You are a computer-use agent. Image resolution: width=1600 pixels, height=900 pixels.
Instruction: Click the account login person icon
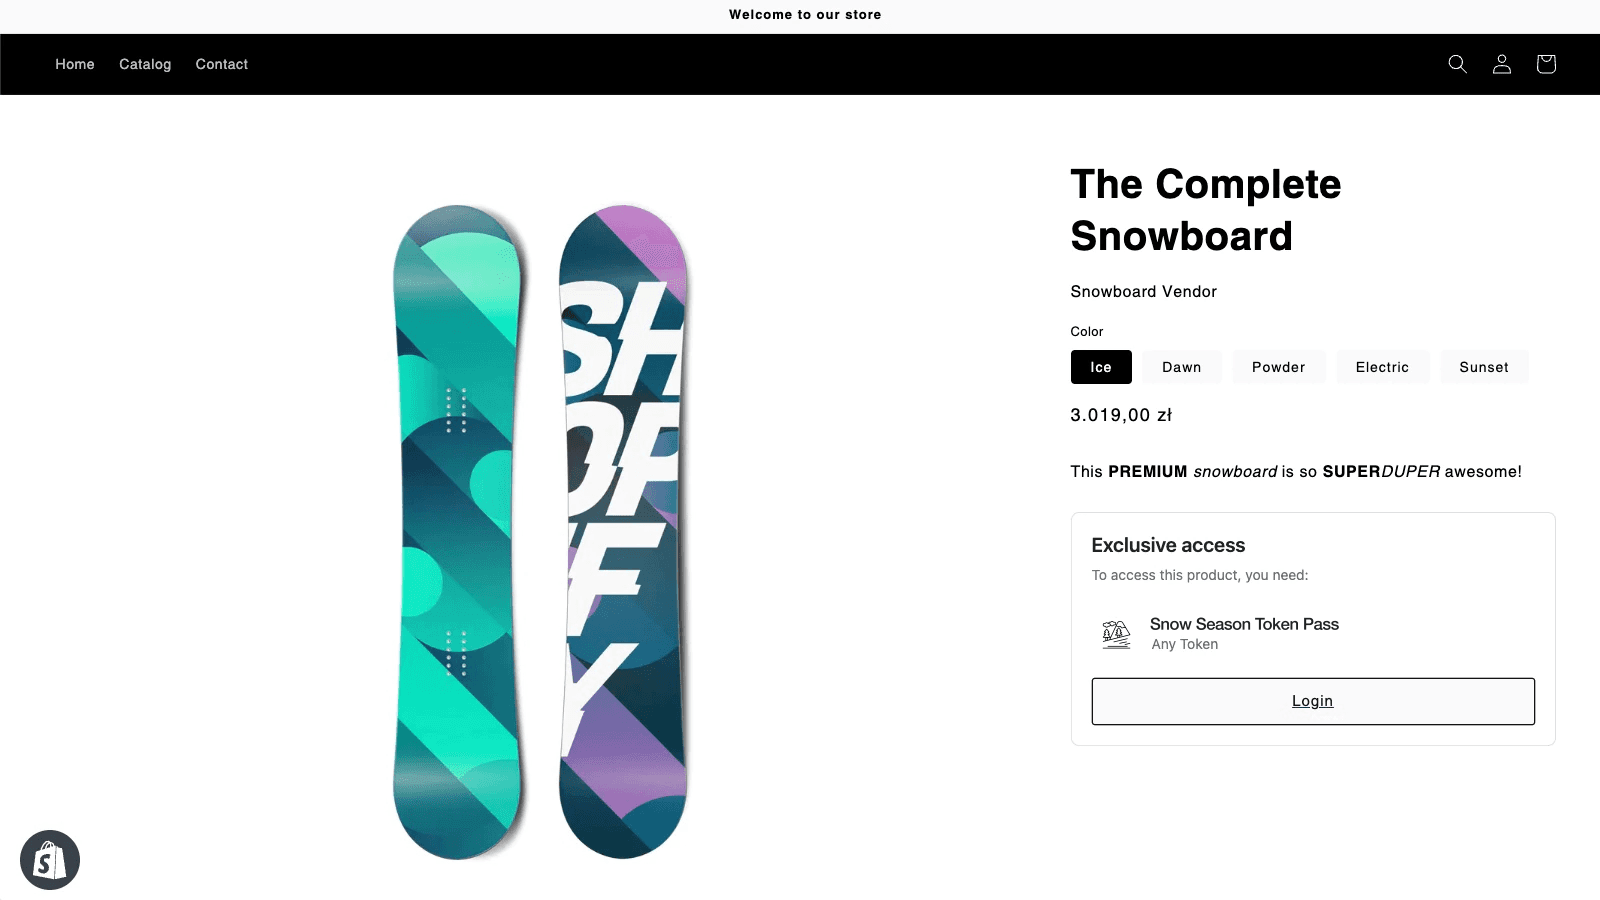coord(1501,64)
